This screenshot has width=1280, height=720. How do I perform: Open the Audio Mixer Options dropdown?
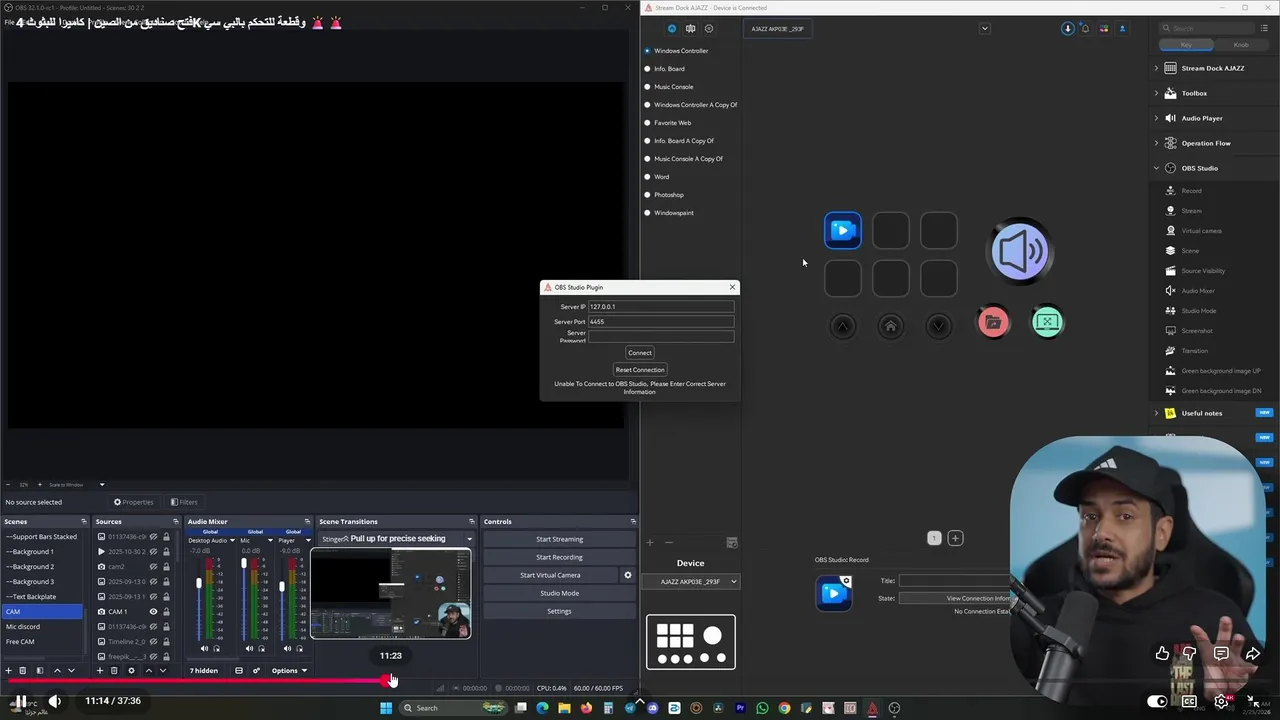(289, 670)
